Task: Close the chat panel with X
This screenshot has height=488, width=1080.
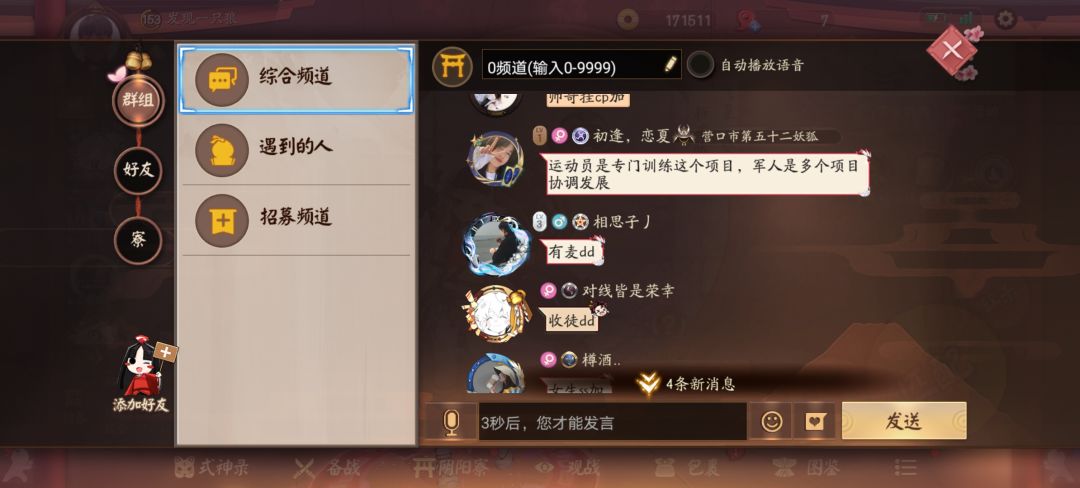Action: (x=952, y=50)
